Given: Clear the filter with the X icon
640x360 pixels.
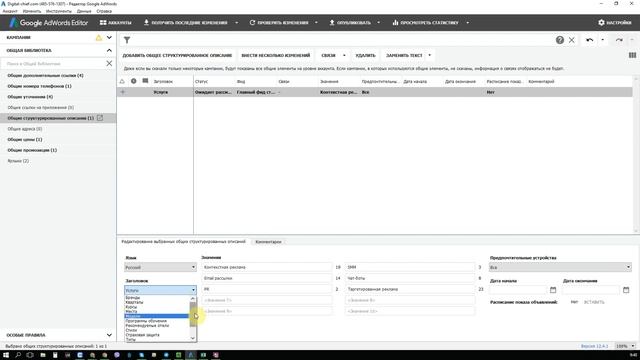Looking at the screenshot, I should pyautogui.click(x=571, y=40).
